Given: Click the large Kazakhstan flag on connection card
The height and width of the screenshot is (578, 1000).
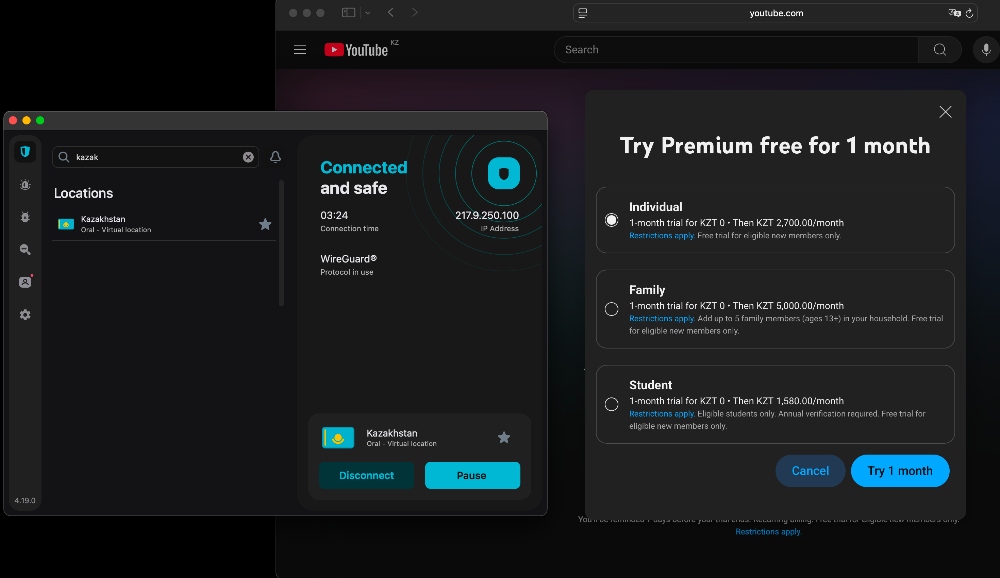Looking at the screenshot, I should point(338,438).
